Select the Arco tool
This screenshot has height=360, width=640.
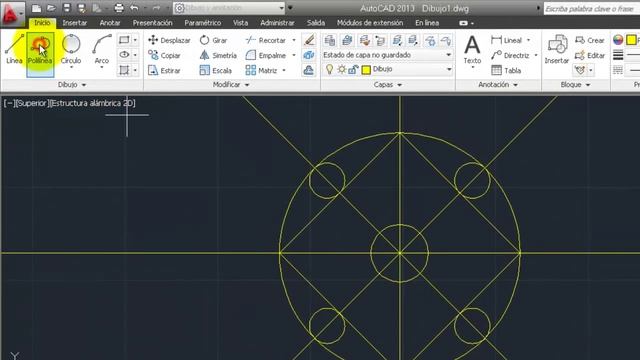tap(102, 49)
